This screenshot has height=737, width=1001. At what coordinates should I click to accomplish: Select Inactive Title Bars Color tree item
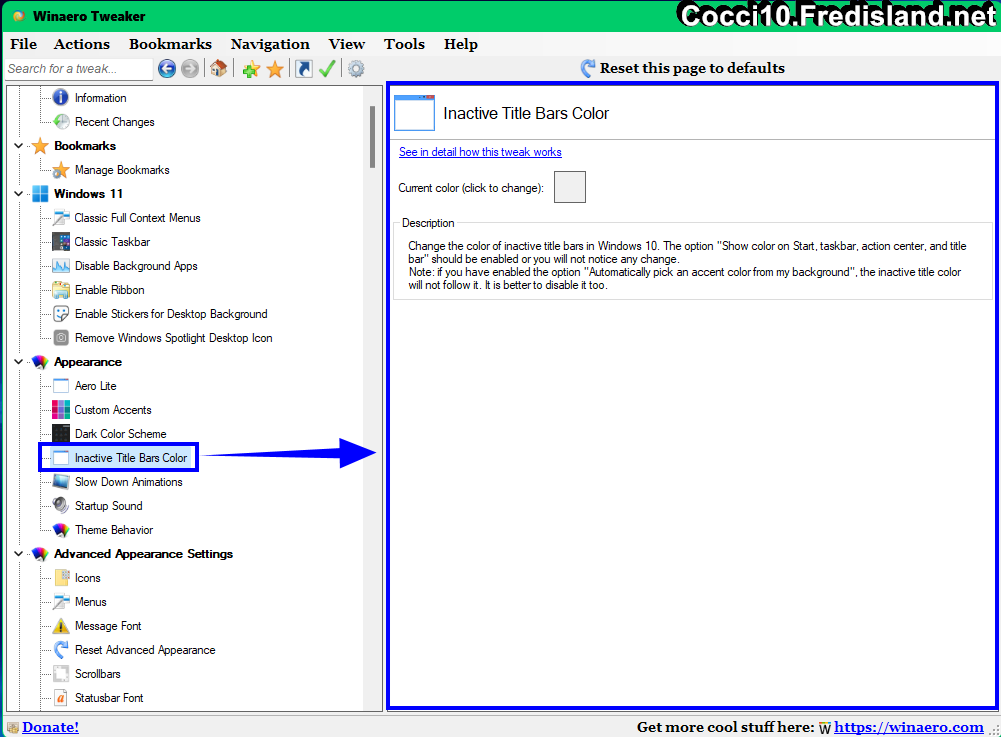pos(131,458)
